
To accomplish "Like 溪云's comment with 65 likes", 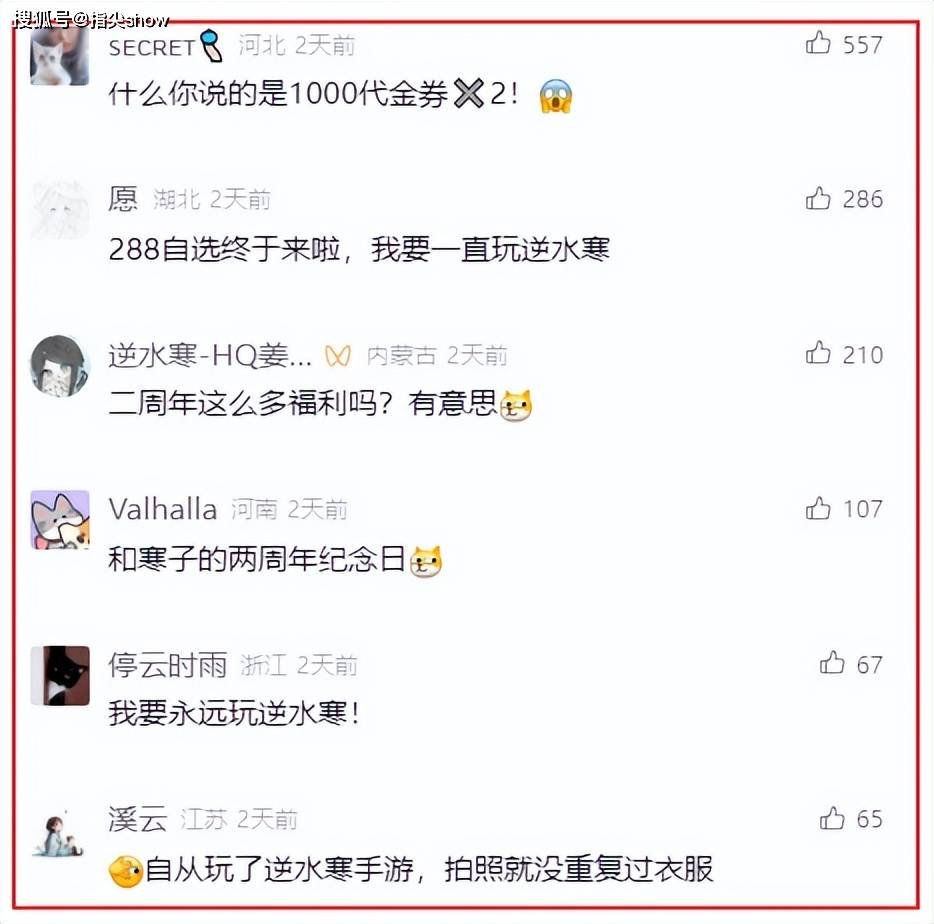I will coord(832,819).
